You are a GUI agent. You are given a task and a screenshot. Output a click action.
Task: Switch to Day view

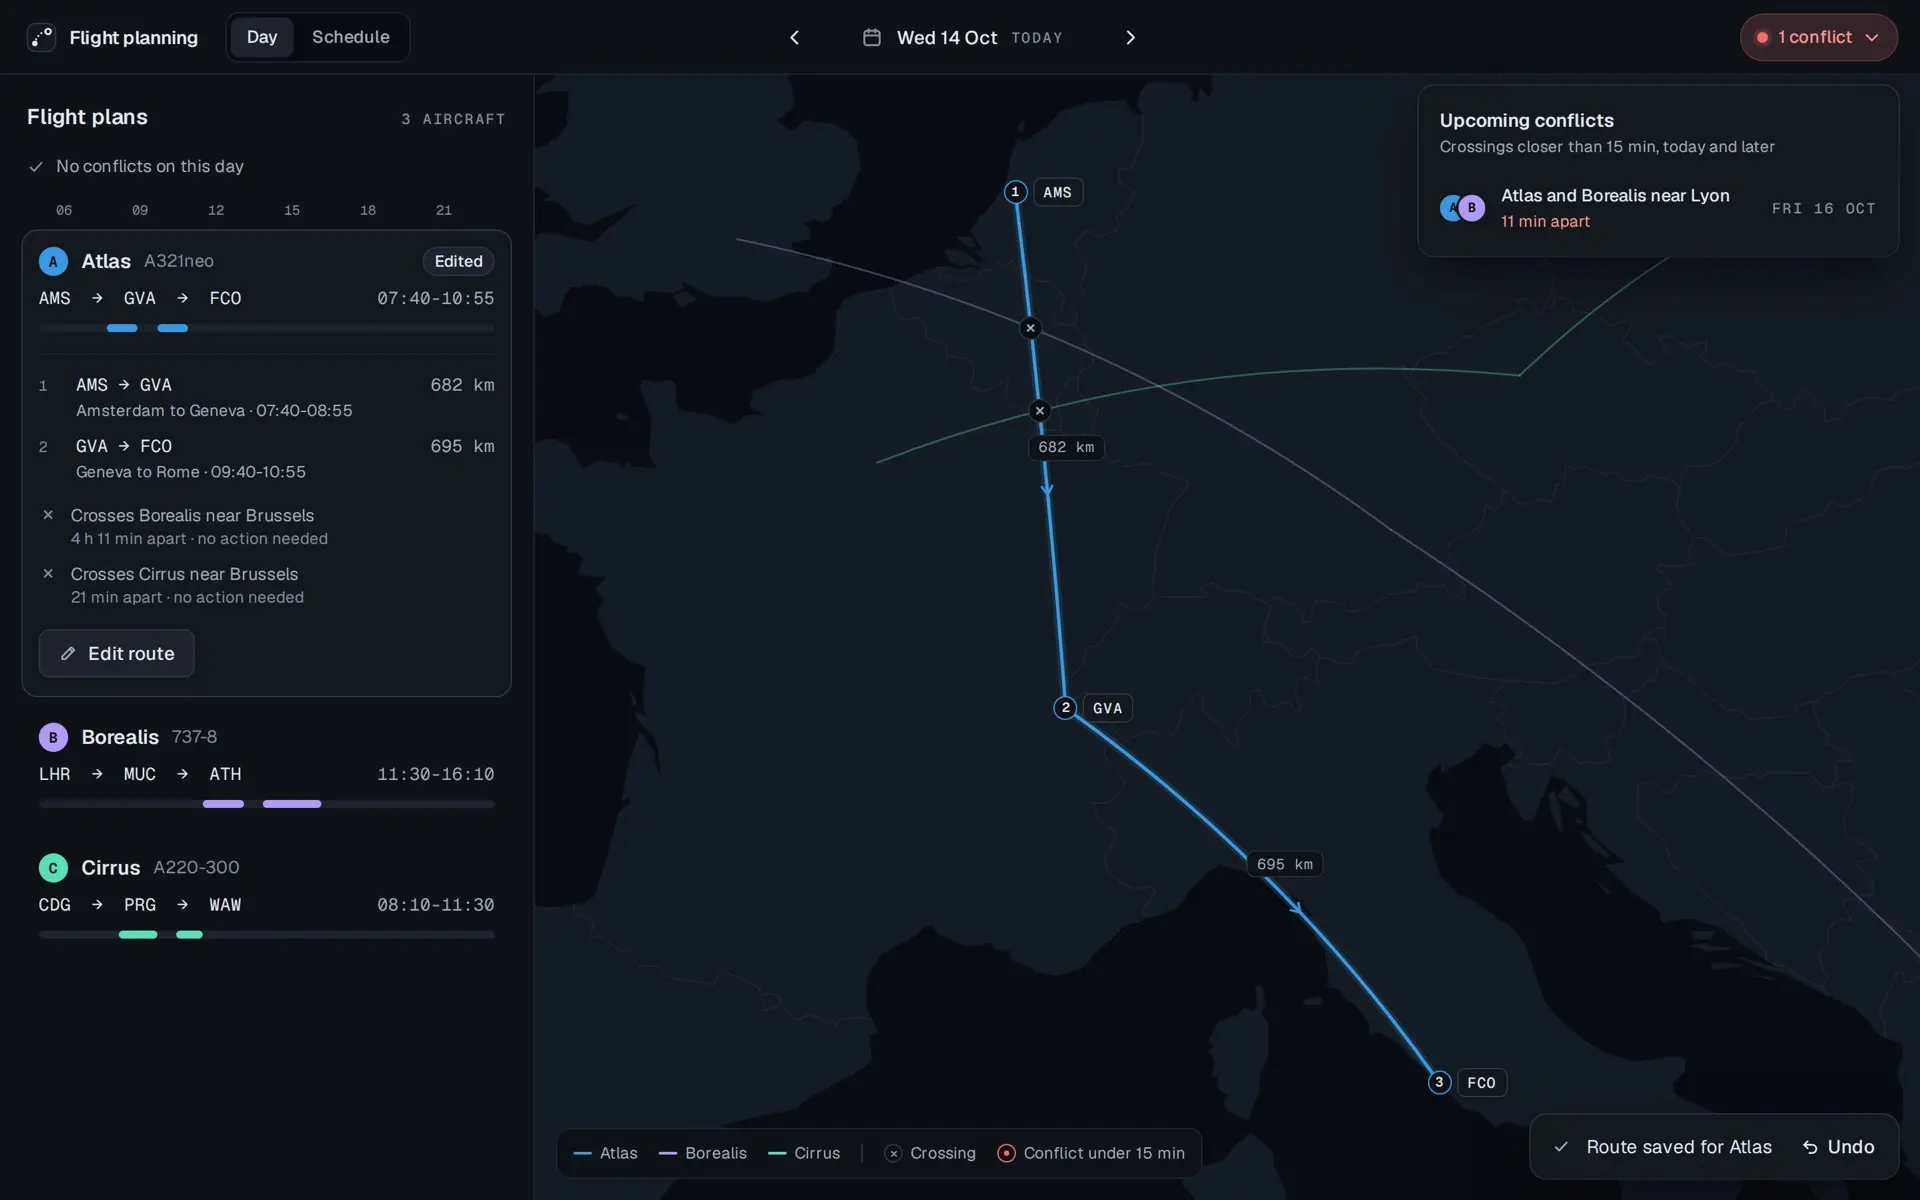pos(262,37)
